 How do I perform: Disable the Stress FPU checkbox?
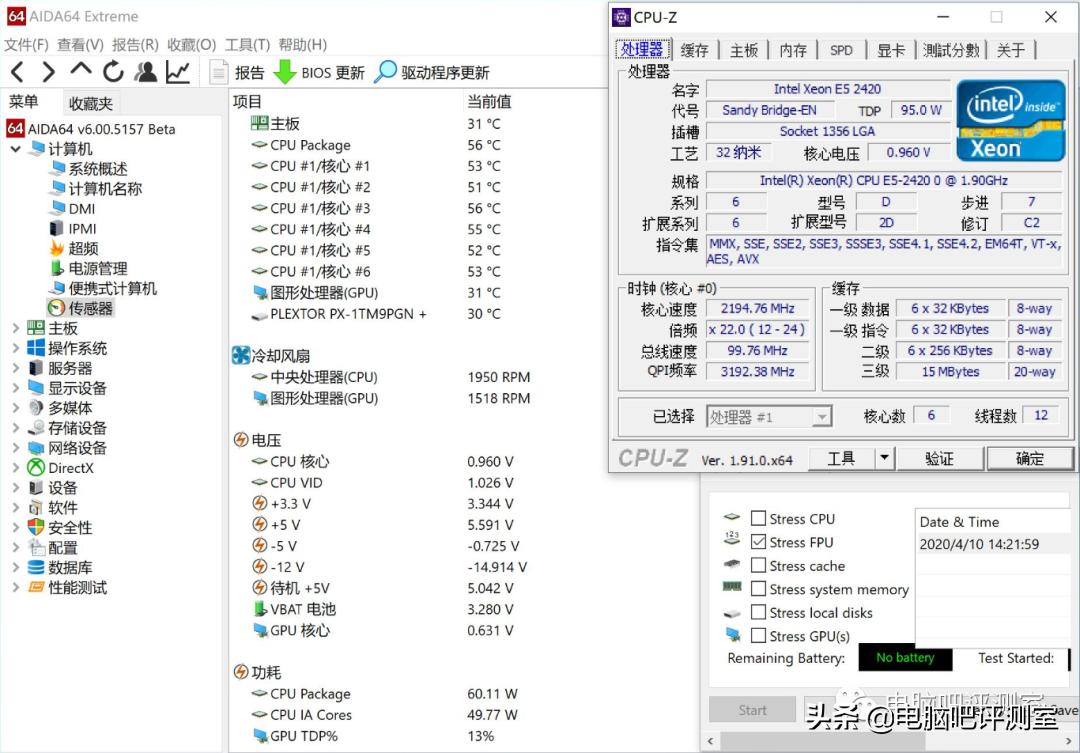click(x=759, y=542)
